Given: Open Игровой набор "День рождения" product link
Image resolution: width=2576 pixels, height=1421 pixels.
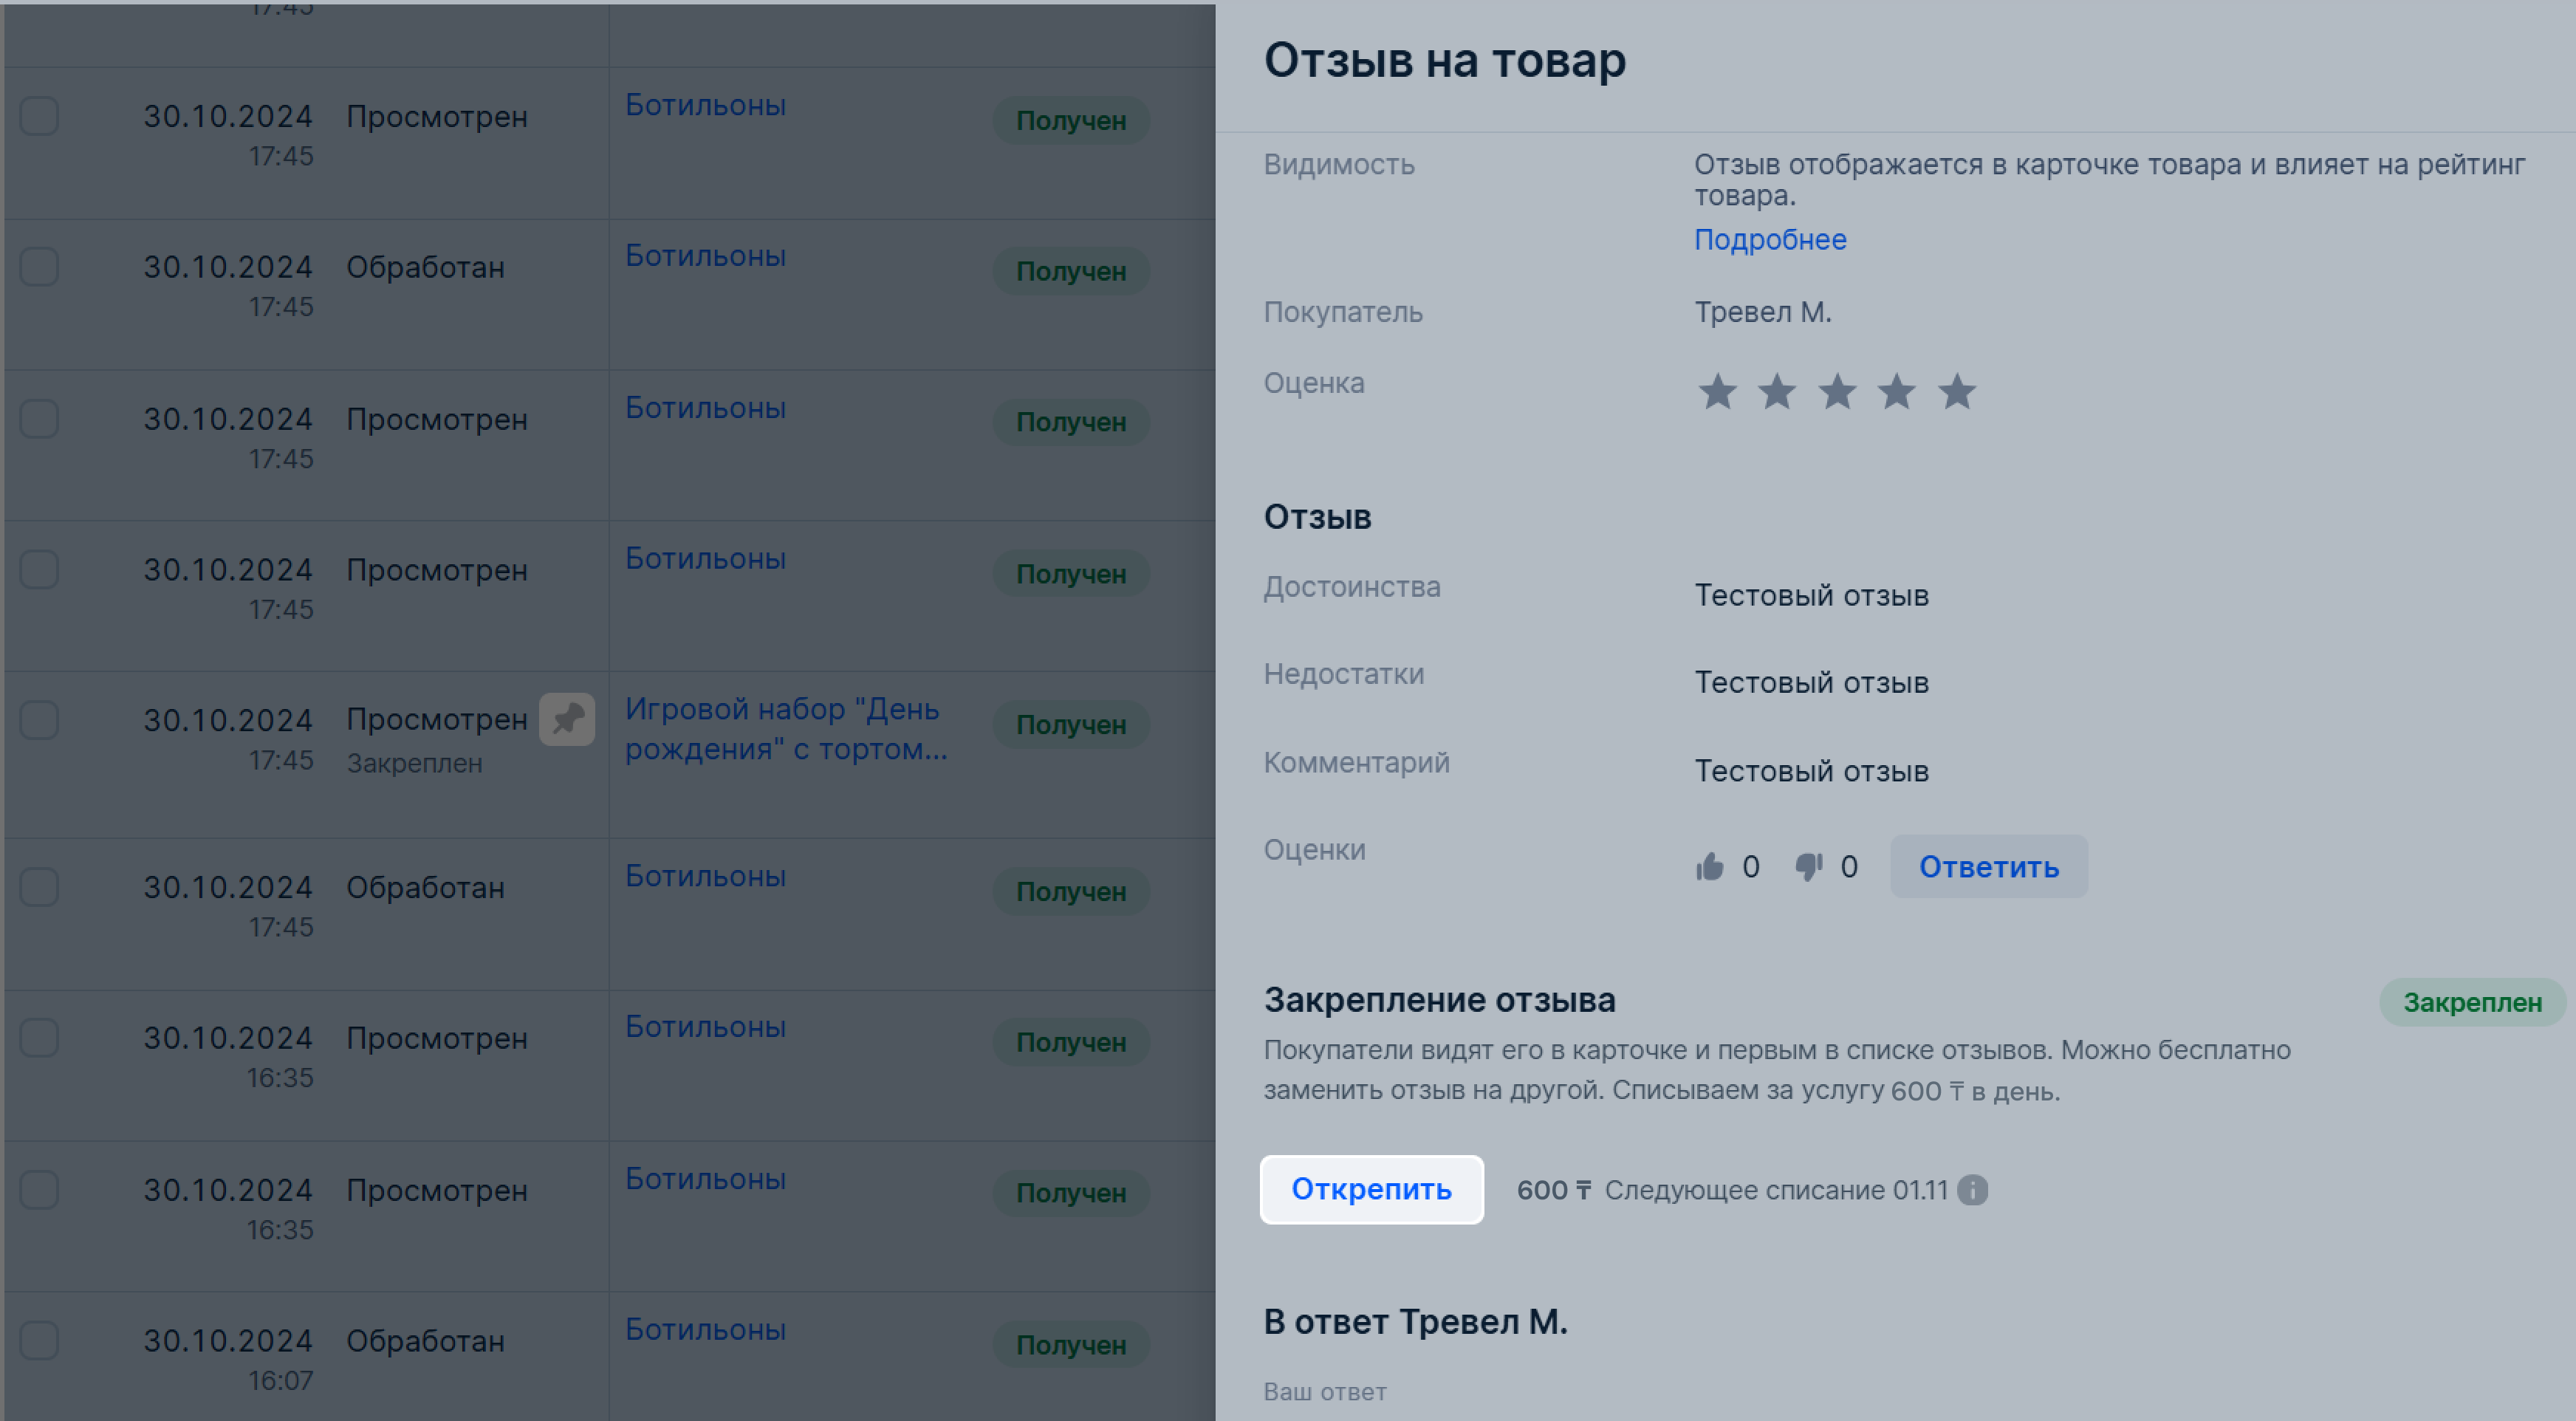Looking at the screenshot, I should [x=786, y=729].
